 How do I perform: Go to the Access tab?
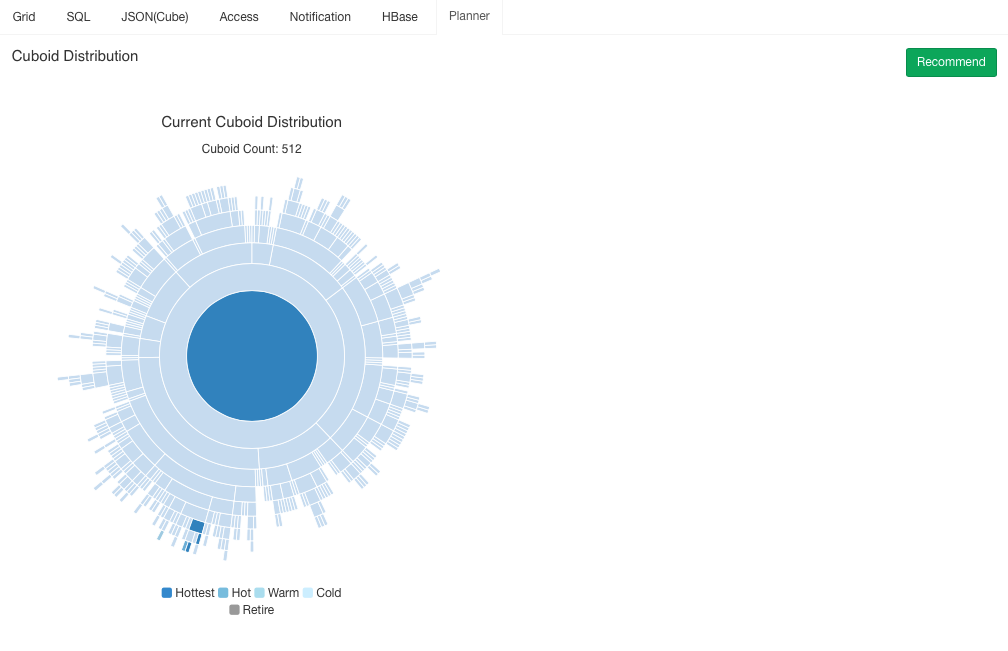239,17
